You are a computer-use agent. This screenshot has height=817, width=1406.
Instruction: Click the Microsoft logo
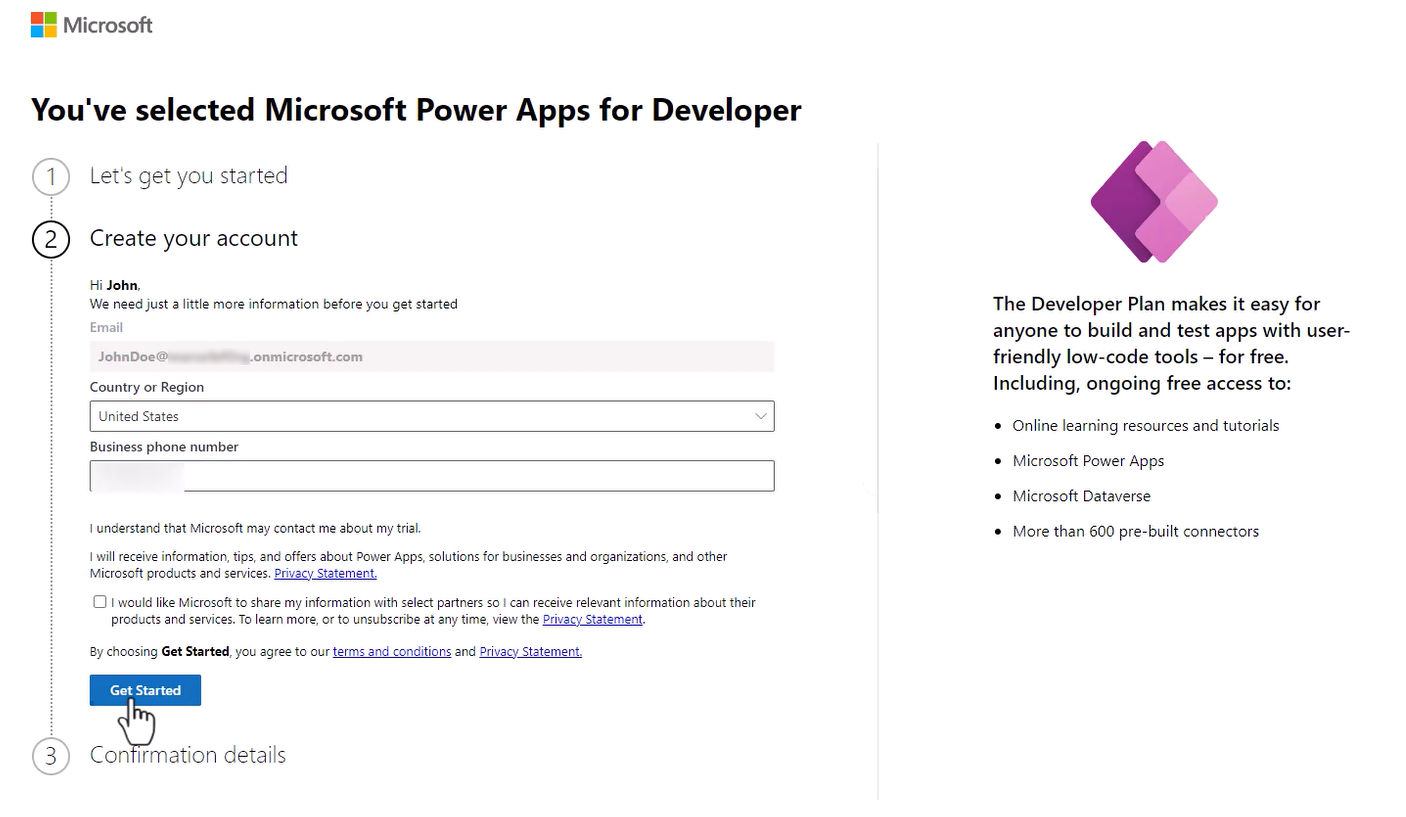91,23
